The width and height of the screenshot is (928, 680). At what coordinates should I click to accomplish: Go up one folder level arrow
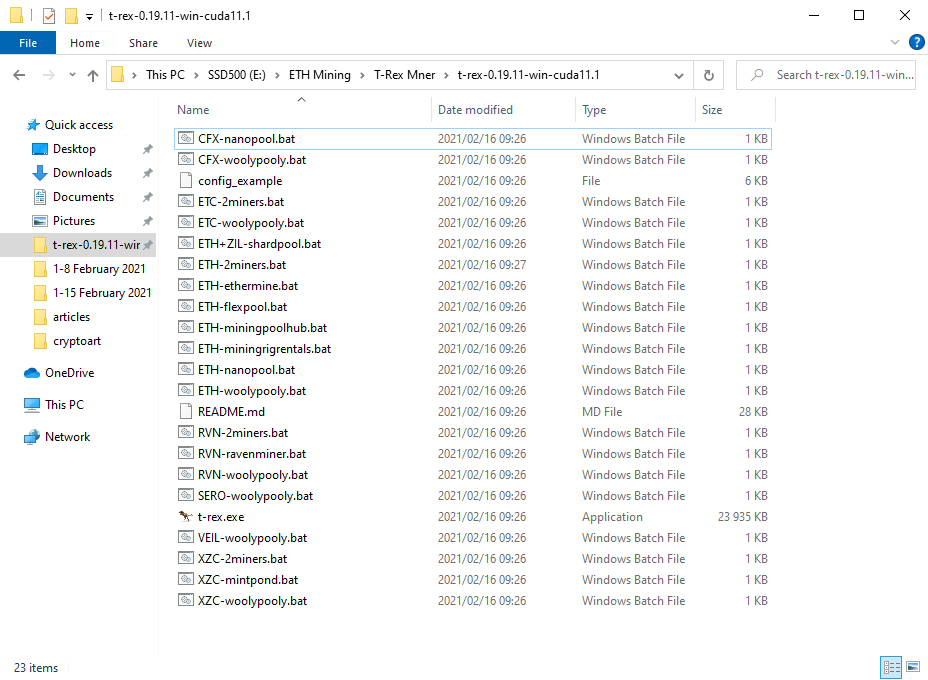93,75
